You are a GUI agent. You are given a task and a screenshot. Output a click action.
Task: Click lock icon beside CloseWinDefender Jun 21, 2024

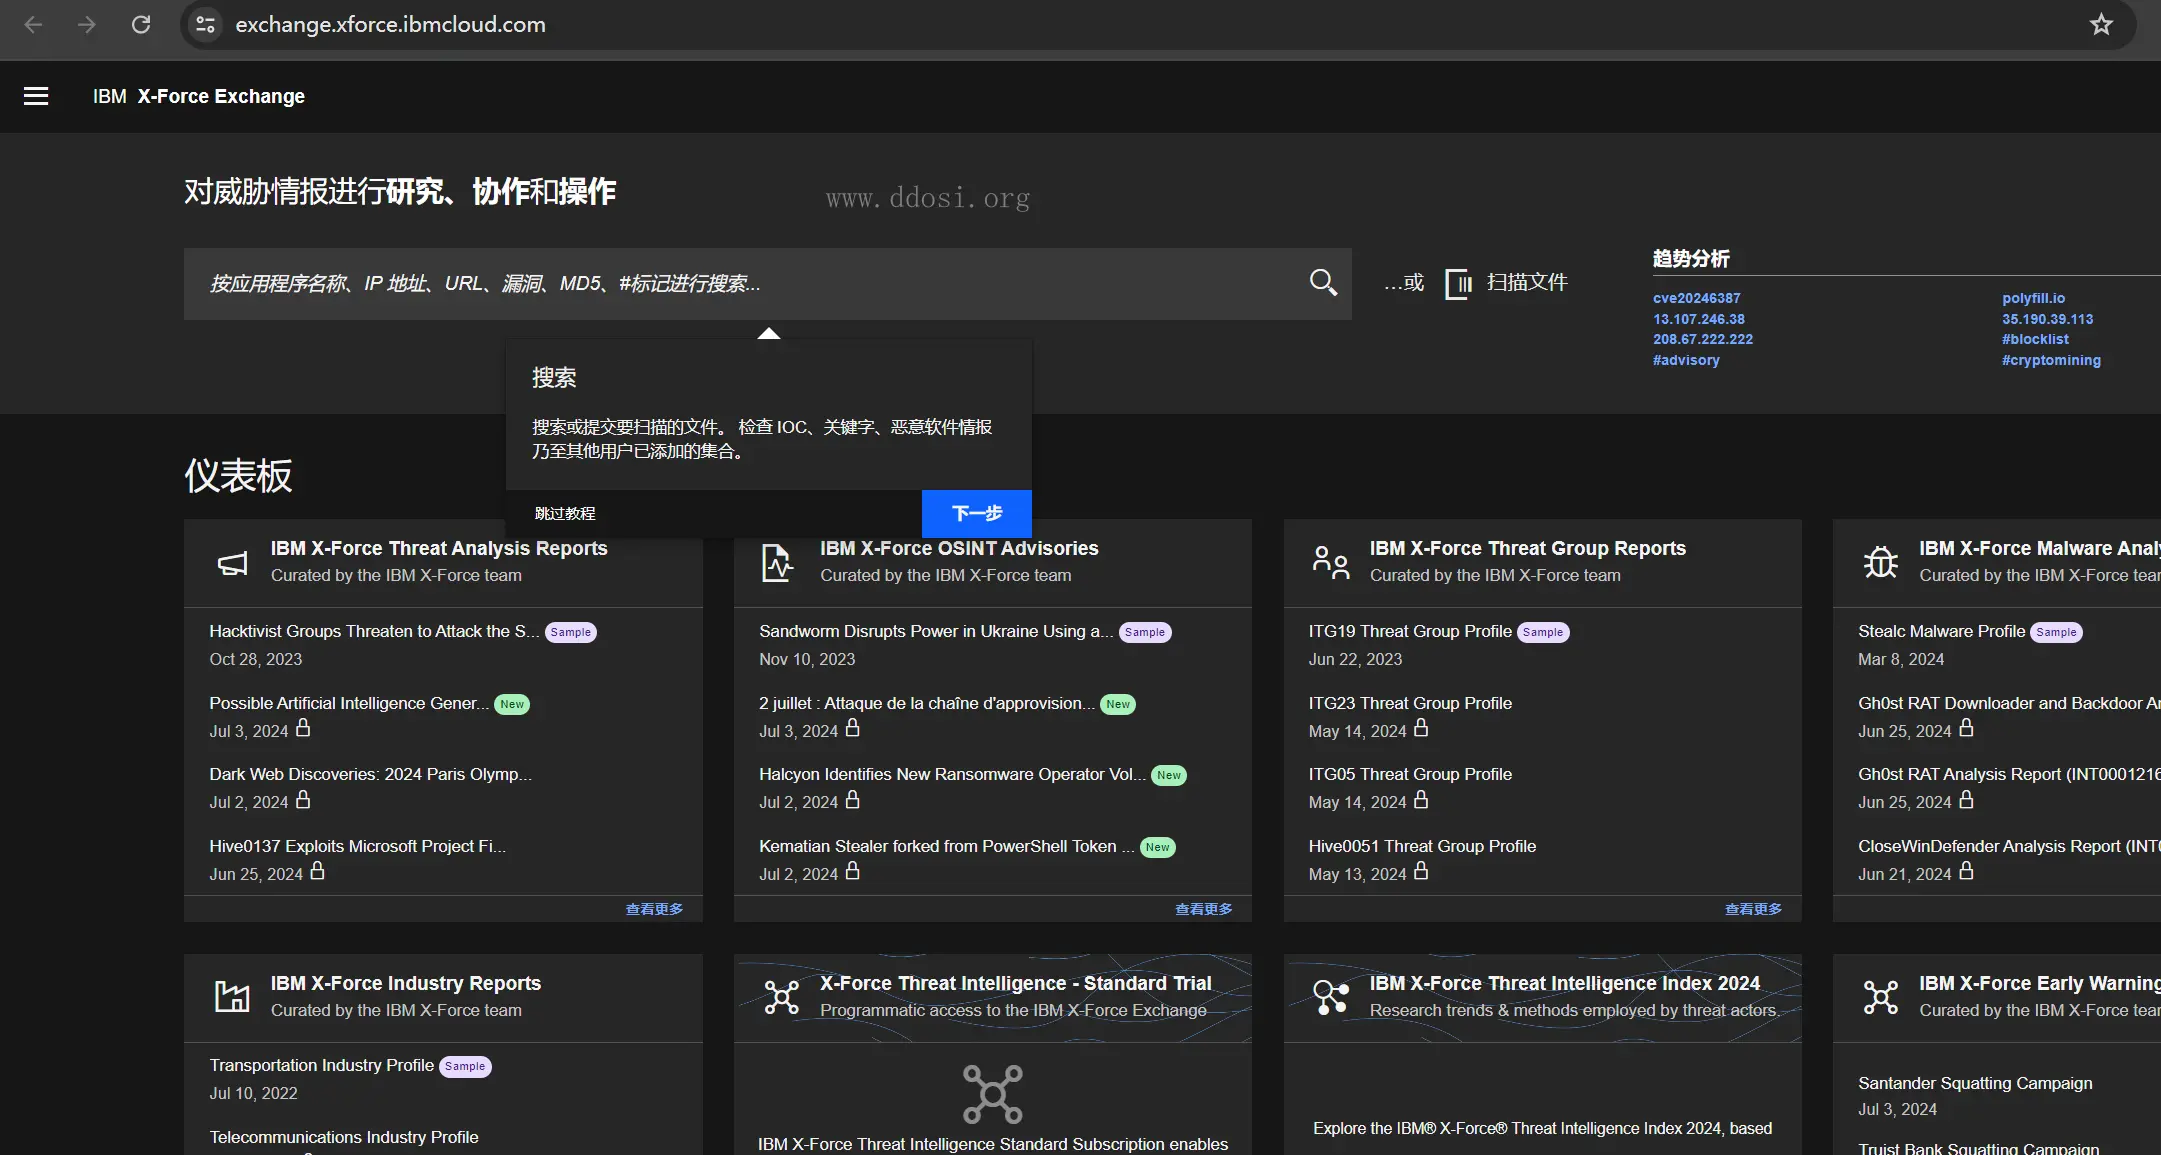coord(1966,871)
